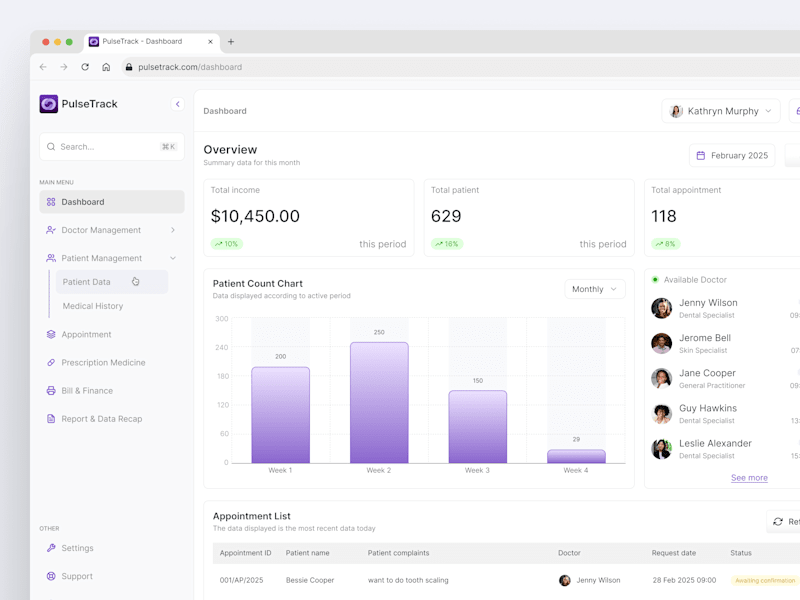Image resolution: width=800 pixels, height=600 pixels.
Task: Click the refresh icon in Appointment List
Action: click(778, 521)
